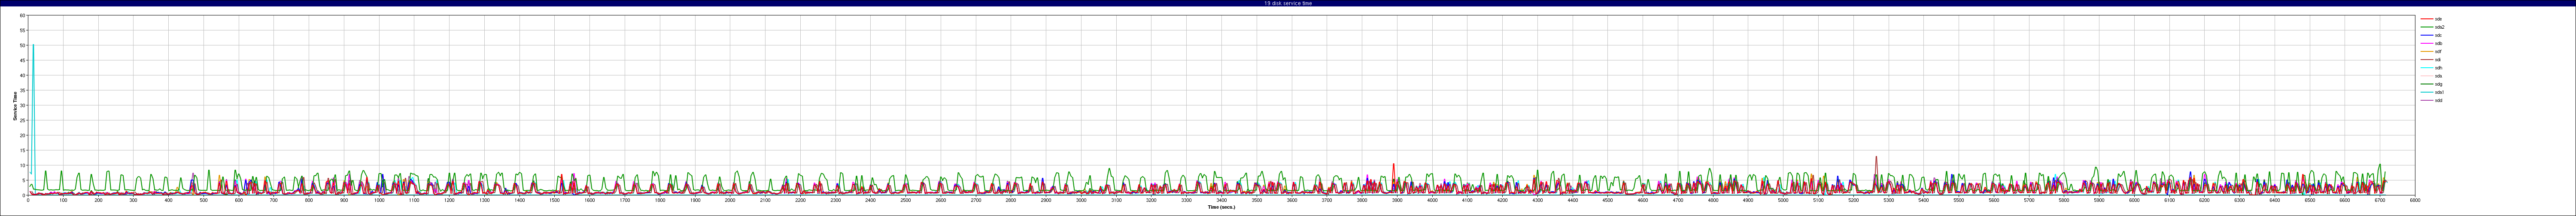Click the x-axis tick label 100
The image size is (2576, 216).
pyautogui.click(x=63, y=200)
